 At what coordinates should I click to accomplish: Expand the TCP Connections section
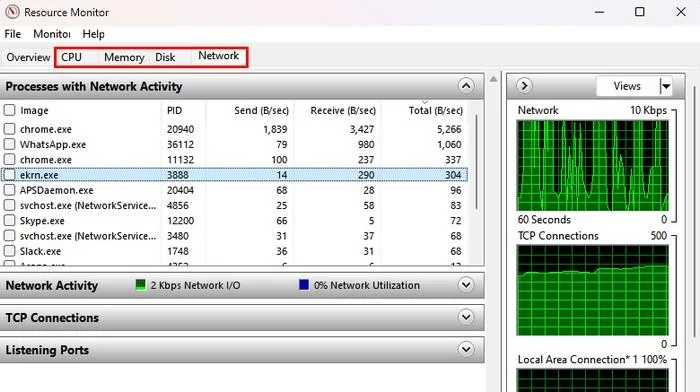(466, 317)
